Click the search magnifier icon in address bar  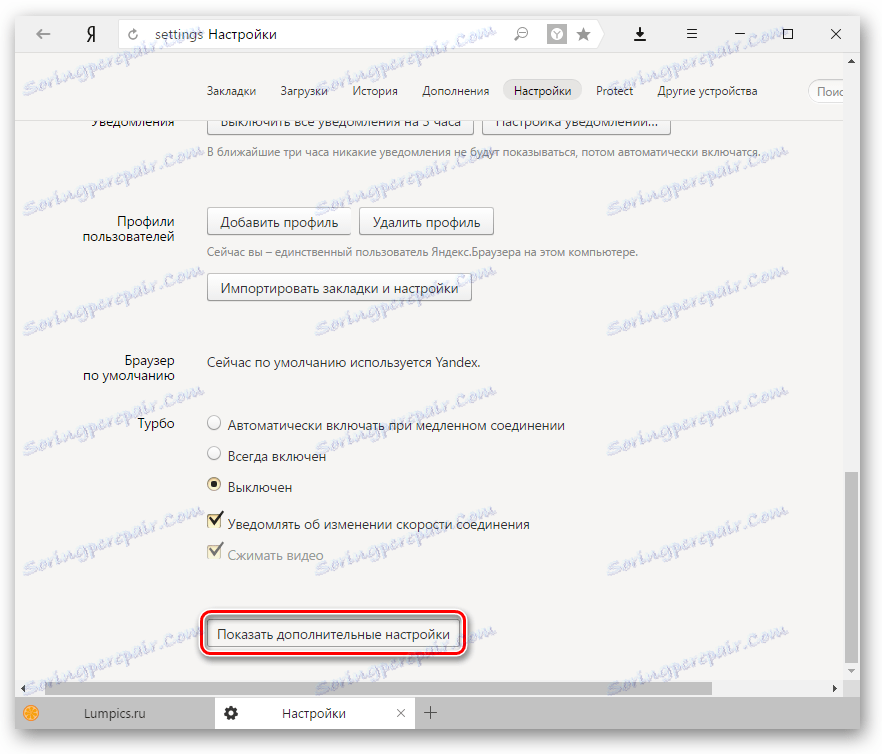(x=521, y=34)
